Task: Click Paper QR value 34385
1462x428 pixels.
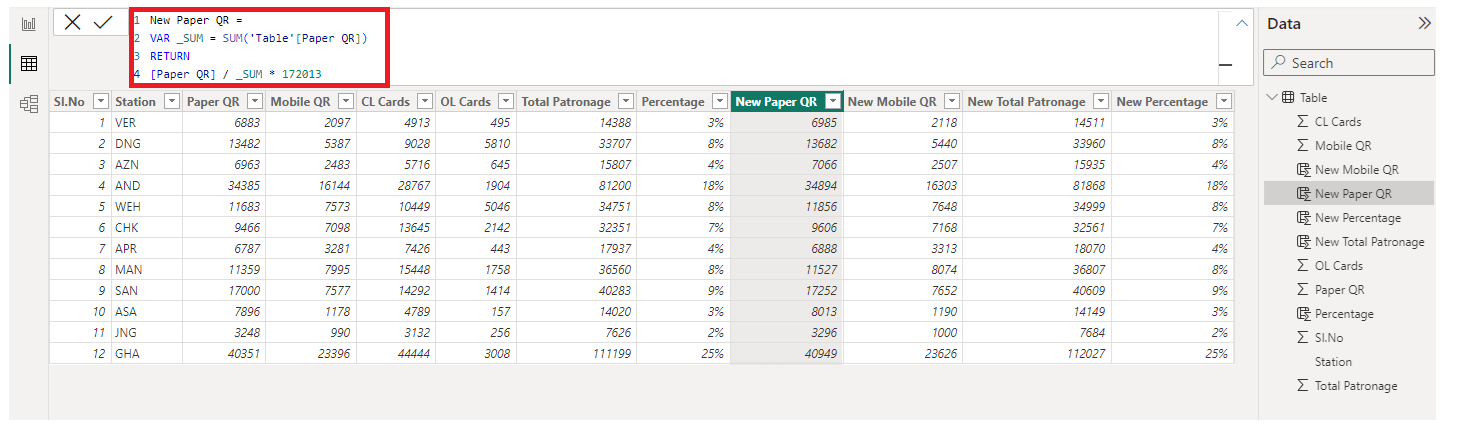Action: [x=222, y=186]
